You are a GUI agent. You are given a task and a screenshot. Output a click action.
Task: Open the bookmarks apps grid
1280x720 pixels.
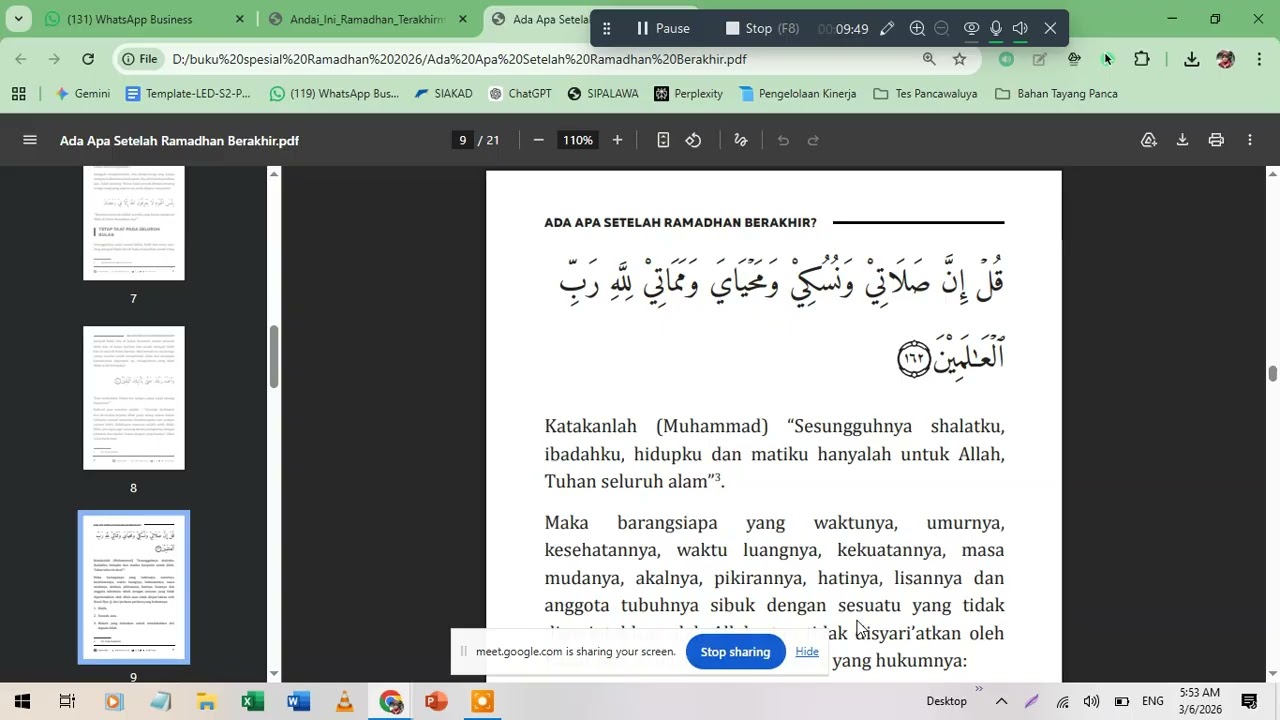pyautogui.click(x=18, y=94)
